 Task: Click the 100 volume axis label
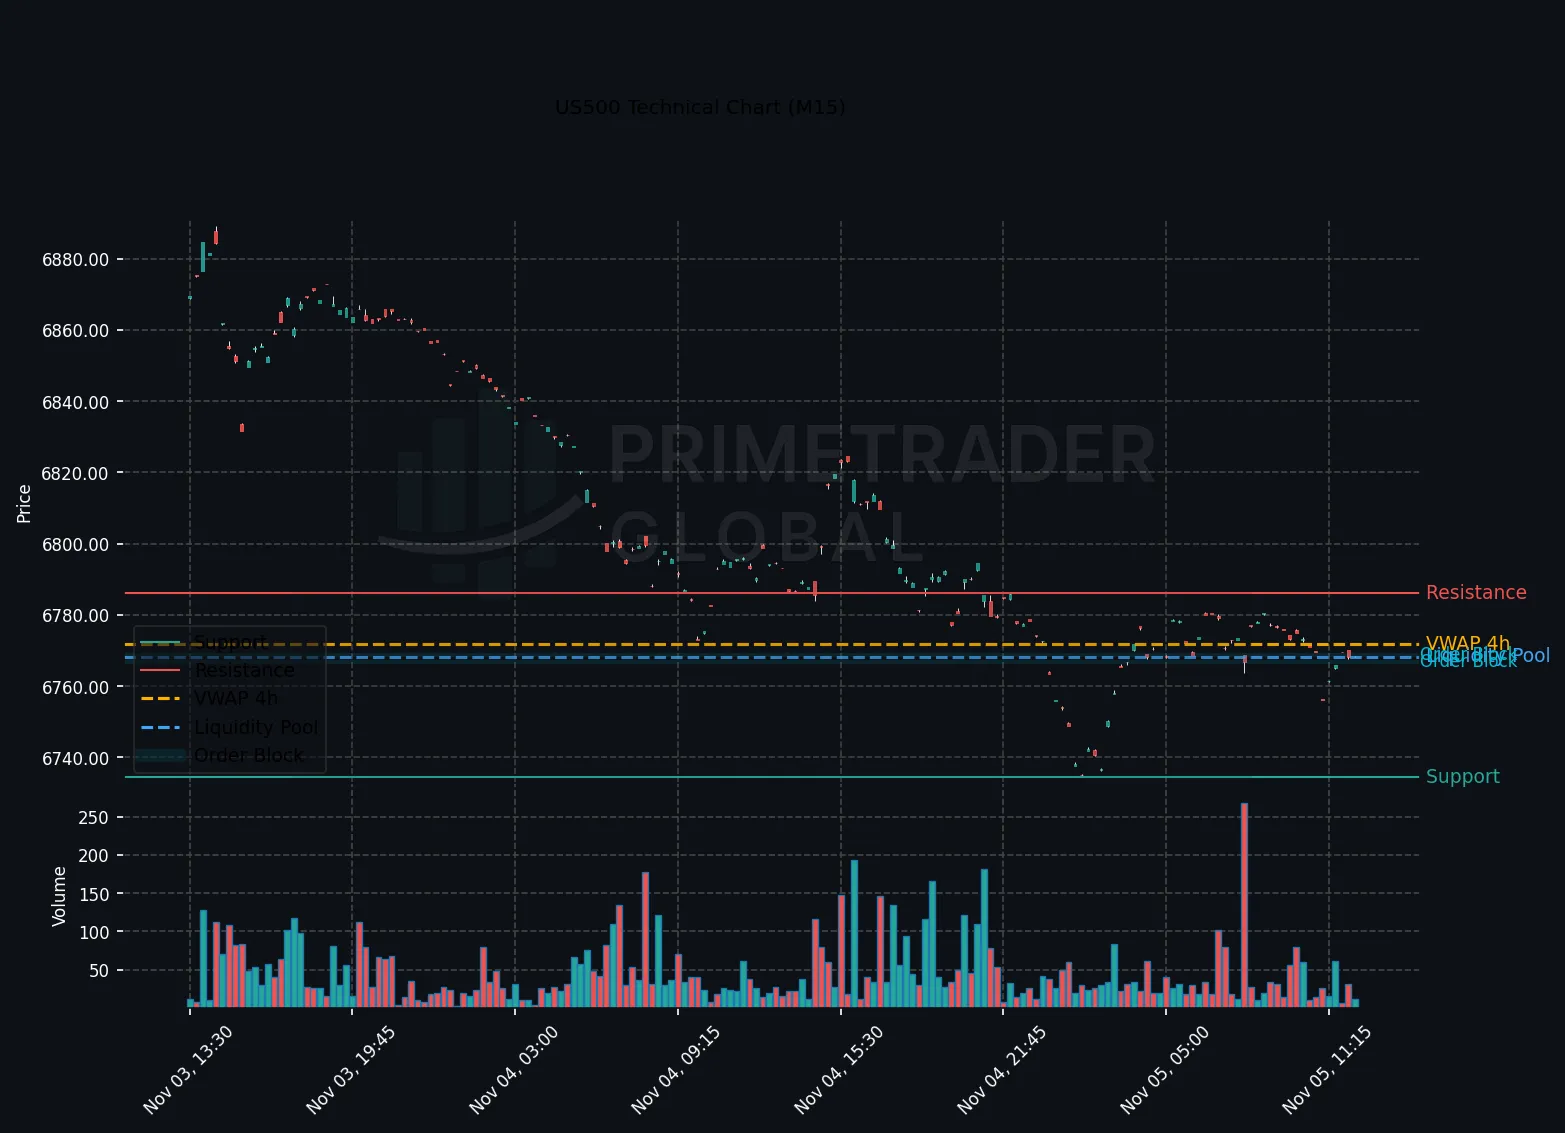93,932
